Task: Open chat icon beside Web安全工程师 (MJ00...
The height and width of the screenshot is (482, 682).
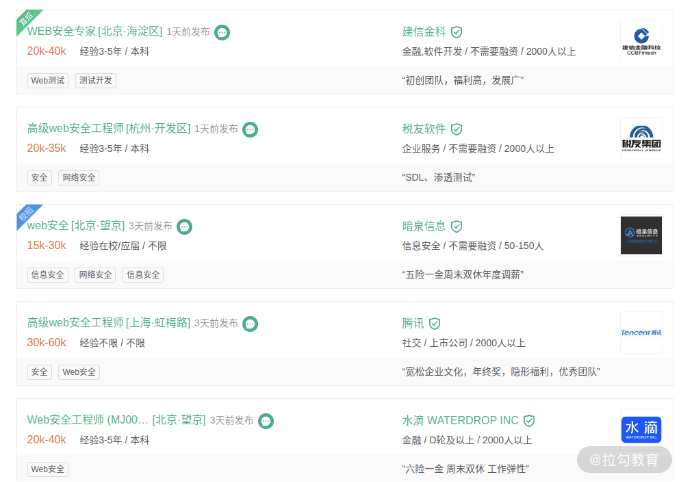Action: [266, 421]
